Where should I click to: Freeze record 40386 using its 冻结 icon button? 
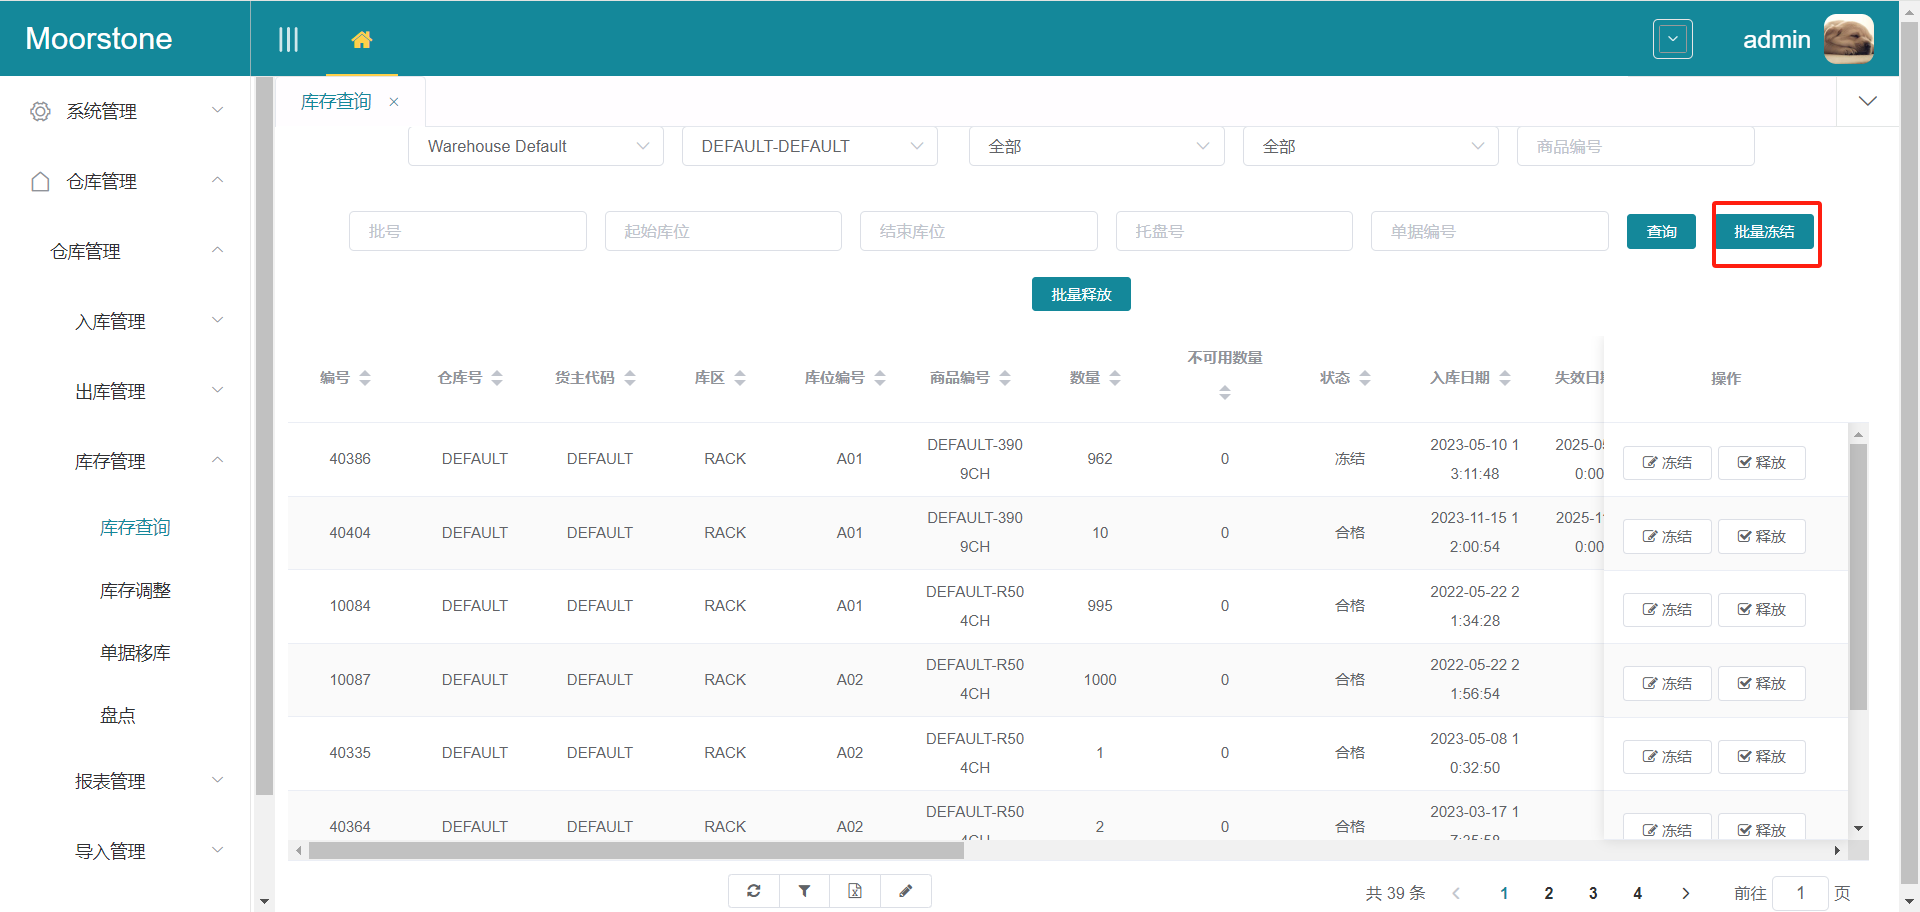pos(1666,462)
